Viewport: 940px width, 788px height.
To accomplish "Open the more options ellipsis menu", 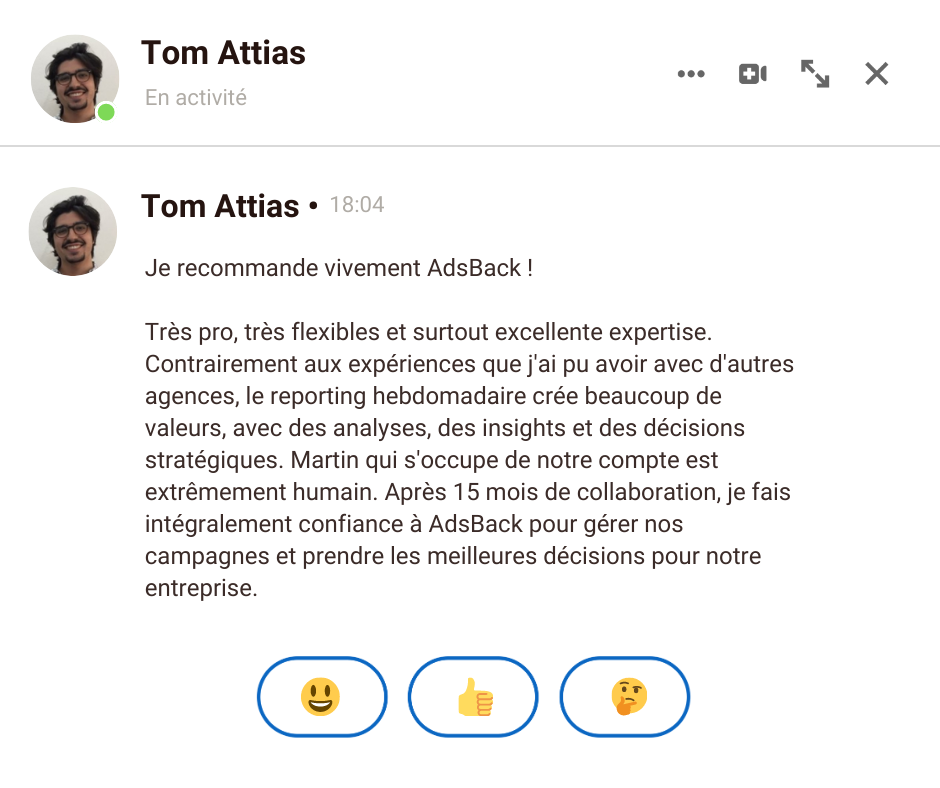I will click(x=691, y=74).
